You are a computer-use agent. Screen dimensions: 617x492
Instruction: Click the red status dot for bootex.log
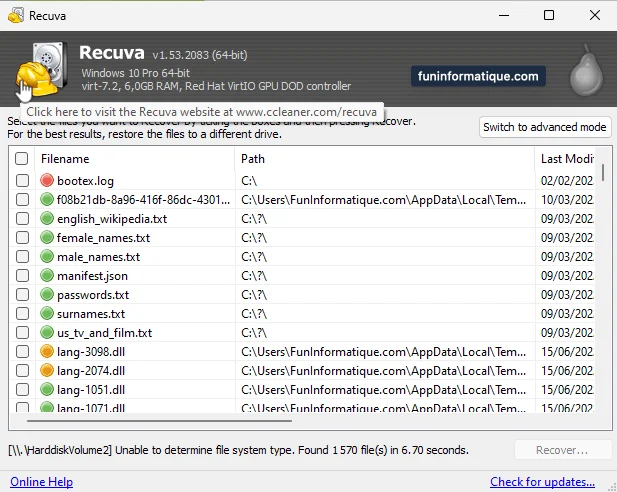pos(47,181)
